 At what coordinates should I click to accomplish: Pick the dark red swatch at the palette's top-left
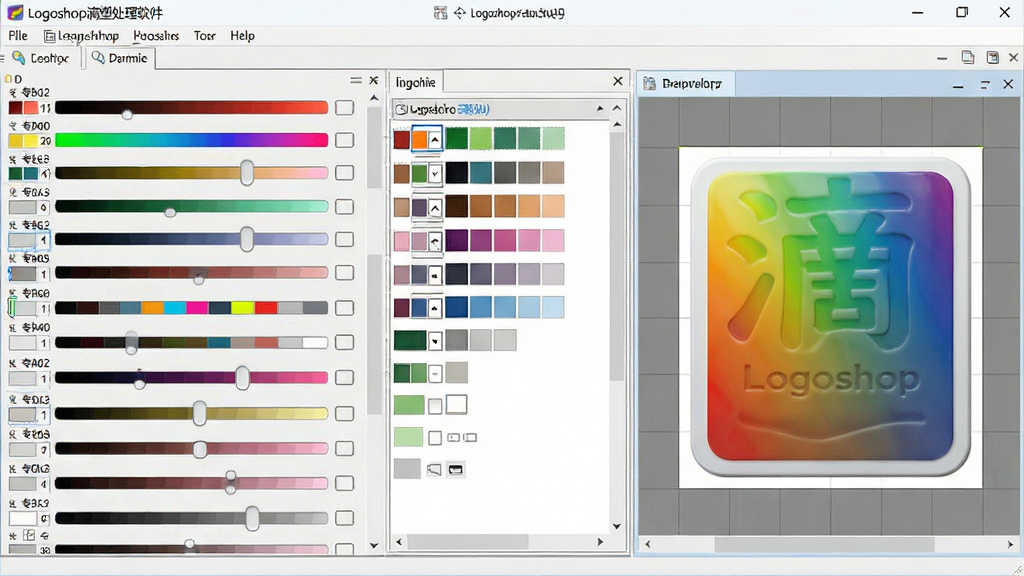pyautogui.click(x=402, y=139)
